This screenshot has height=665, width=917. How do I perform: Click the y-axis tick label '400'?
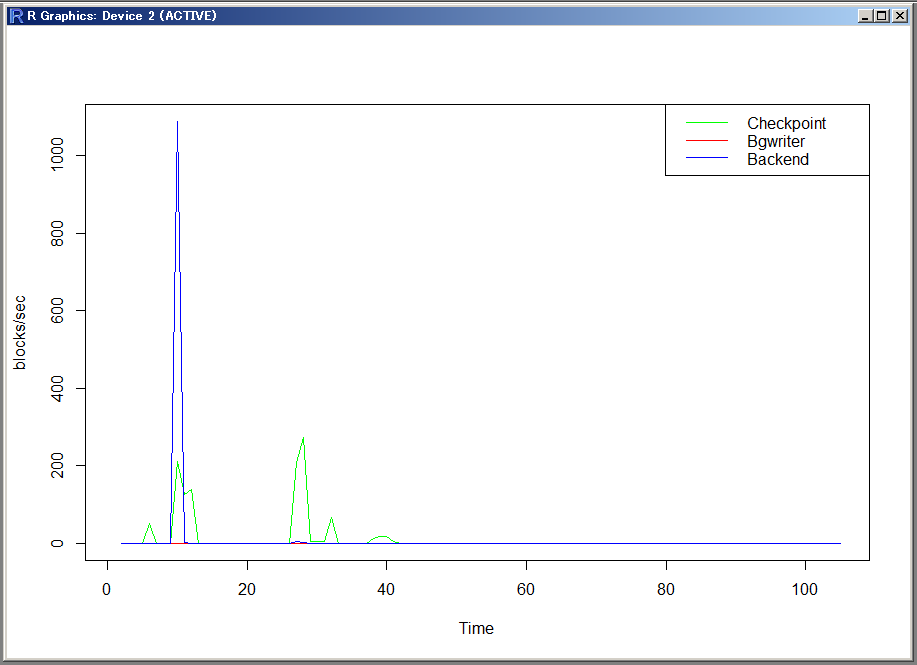[x=57, y=388]
